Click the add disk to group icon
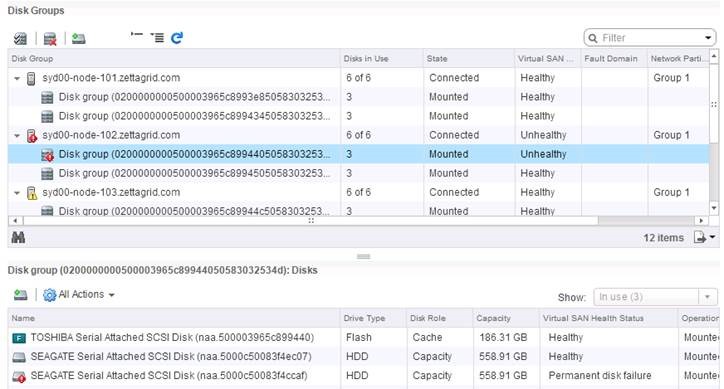The height and width of the screenshot is (389, 724). [x=78, y=38]
